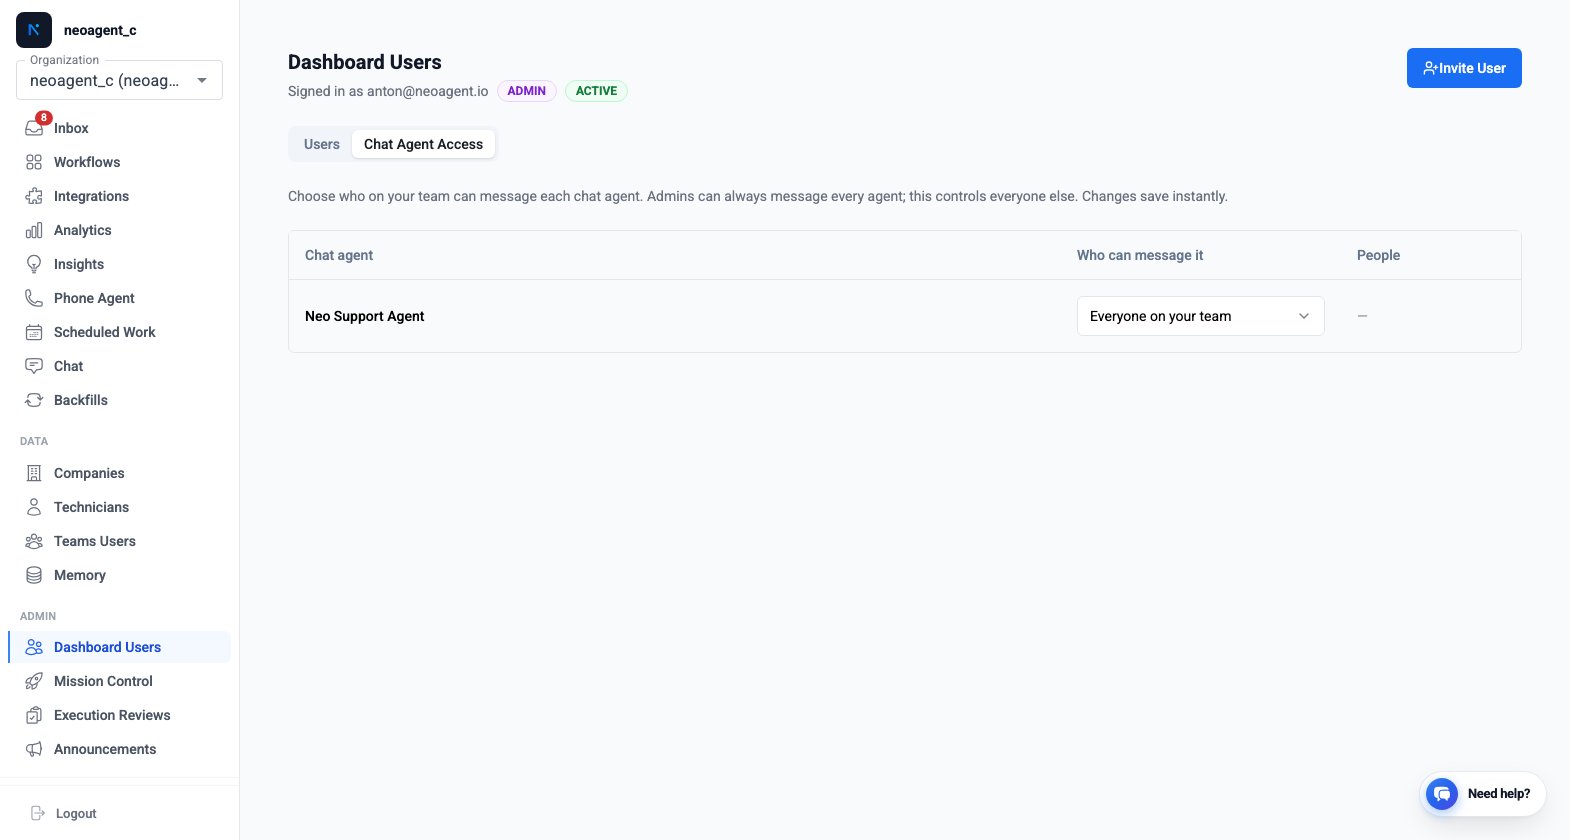The height and width of the screenshot is (840, 1570).
Task: Open the Organization selector dropdown
Action: tap(119, 80)
